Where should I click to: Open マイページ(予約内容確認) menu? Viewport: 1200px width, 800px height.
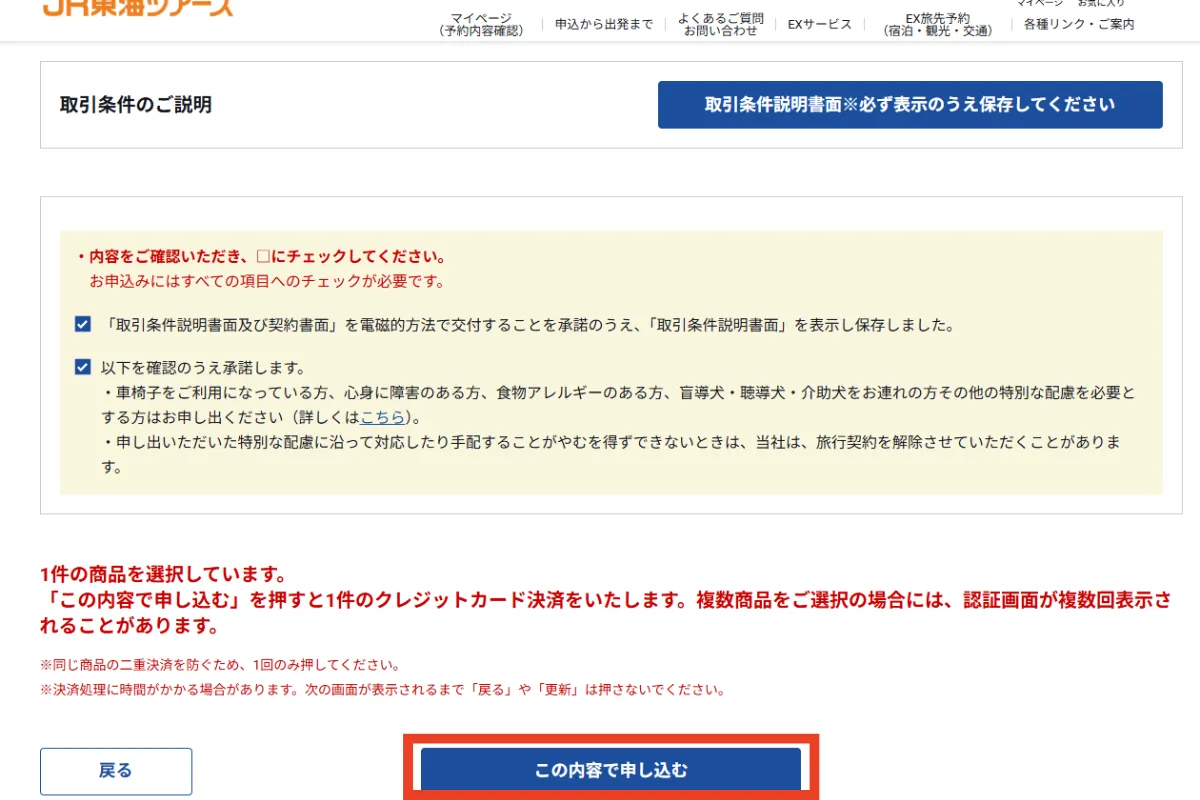pyautogui.click(x=481, y=24)
